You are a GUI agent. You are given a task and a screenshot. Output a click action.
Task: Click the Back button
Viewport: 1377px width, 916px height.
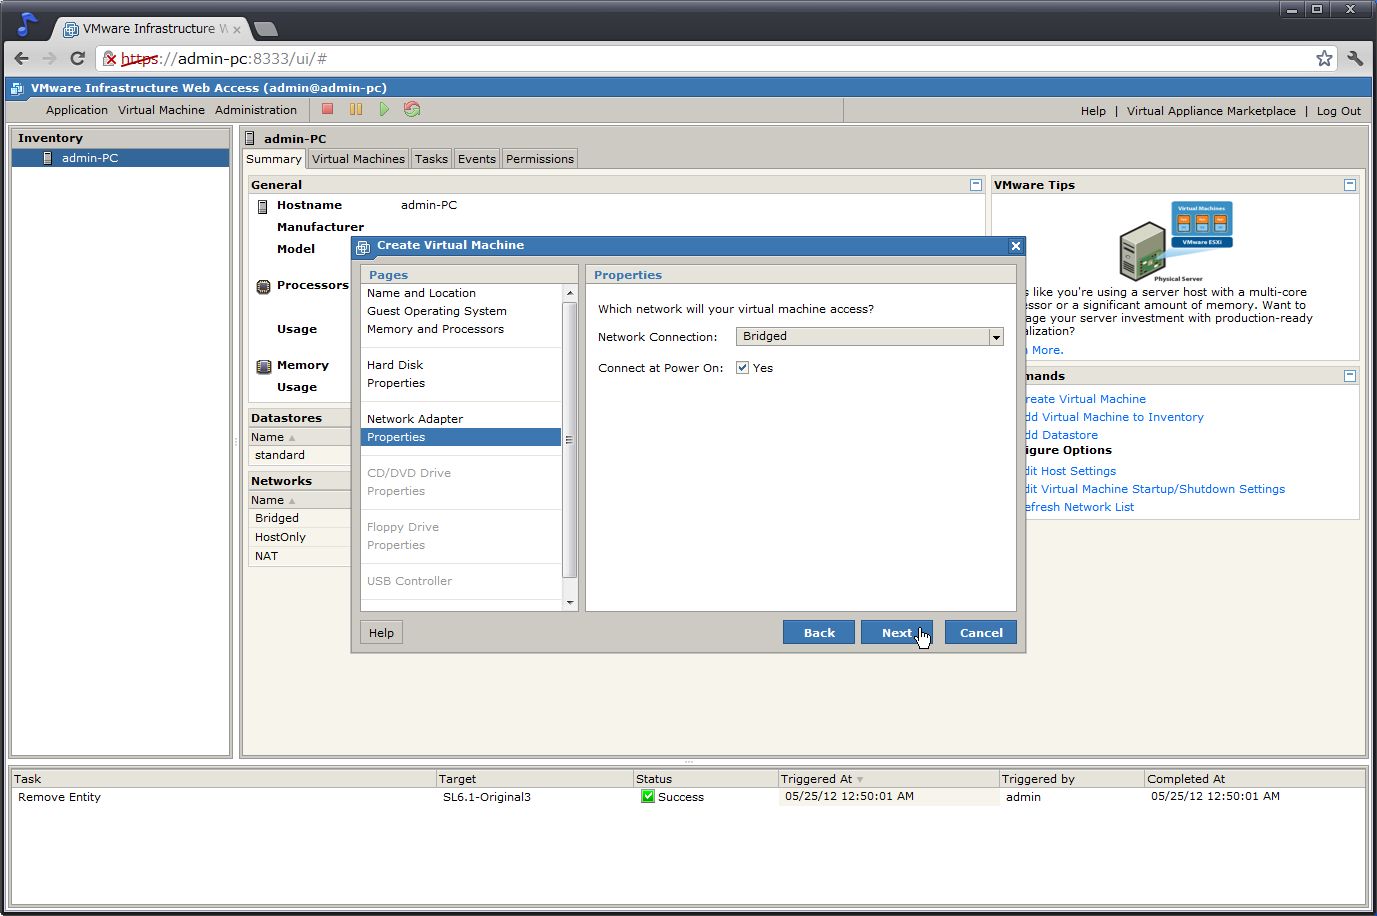tap(819, 632)
